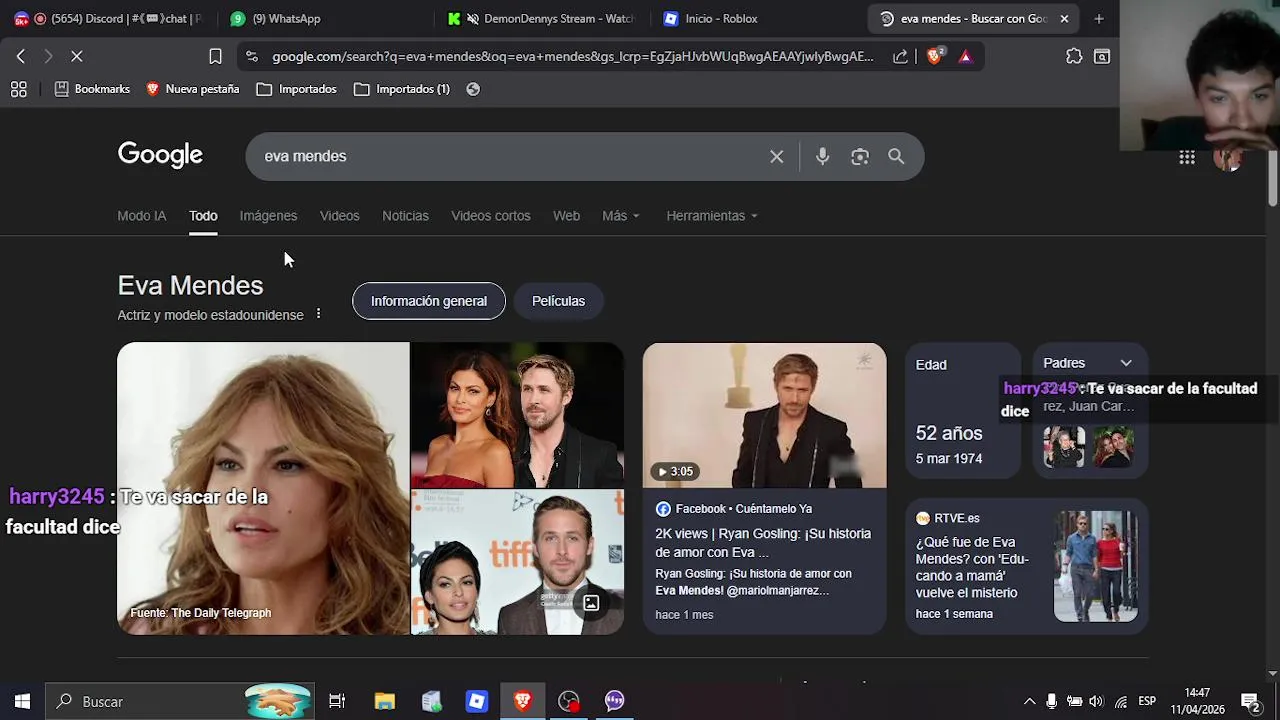Screen dimensions: 1280x720
Task: Switch to DemonDennys Stream tab
Action: click(545, 18)
